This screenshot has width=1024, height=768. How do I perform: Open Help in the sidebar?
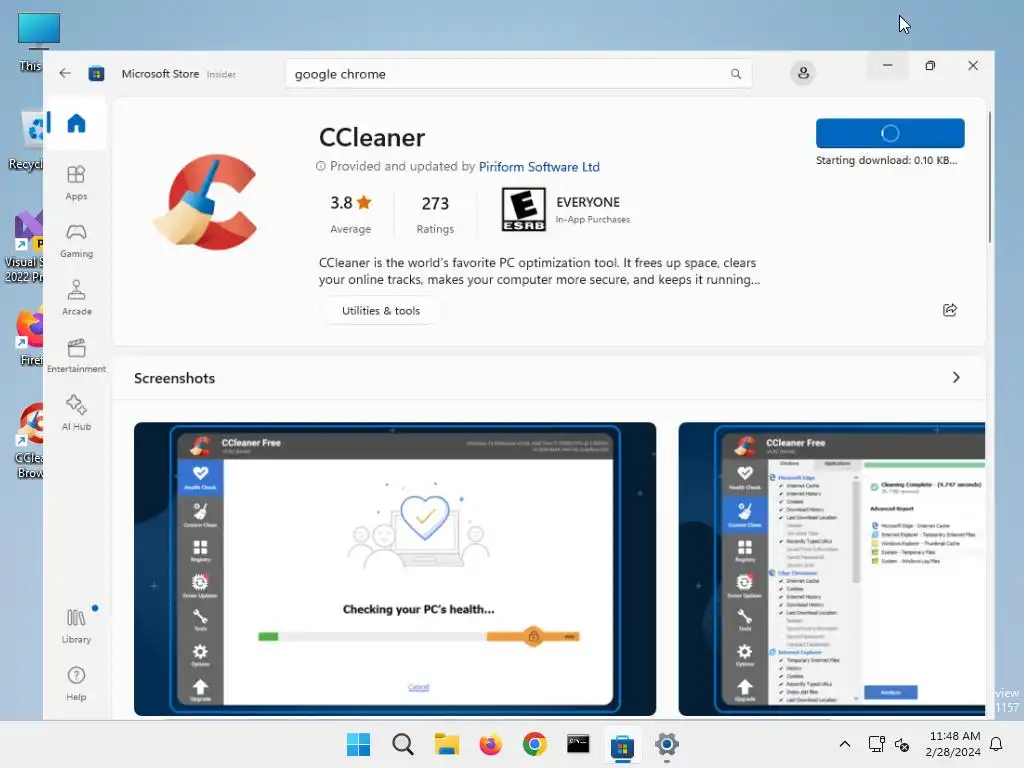76,683
